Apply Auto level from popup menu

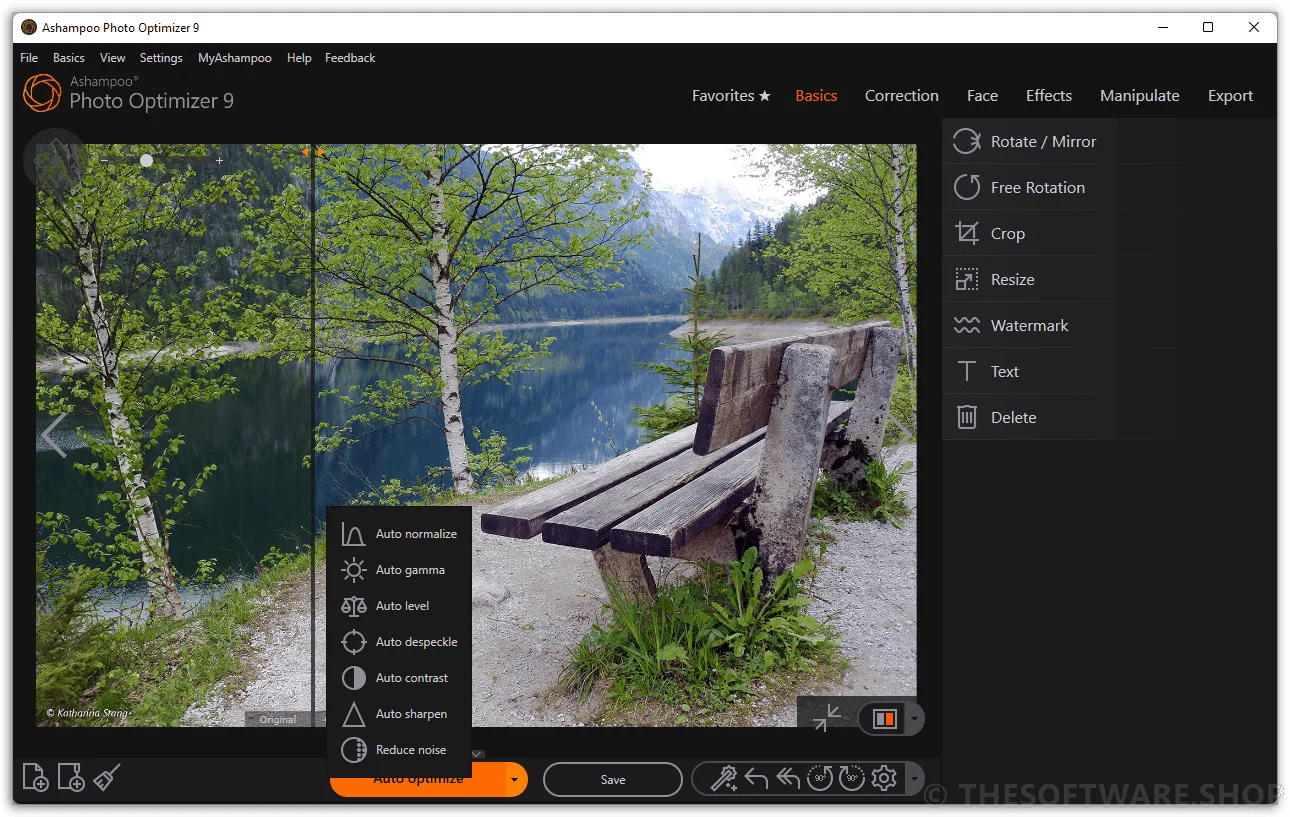coord(399,606)
